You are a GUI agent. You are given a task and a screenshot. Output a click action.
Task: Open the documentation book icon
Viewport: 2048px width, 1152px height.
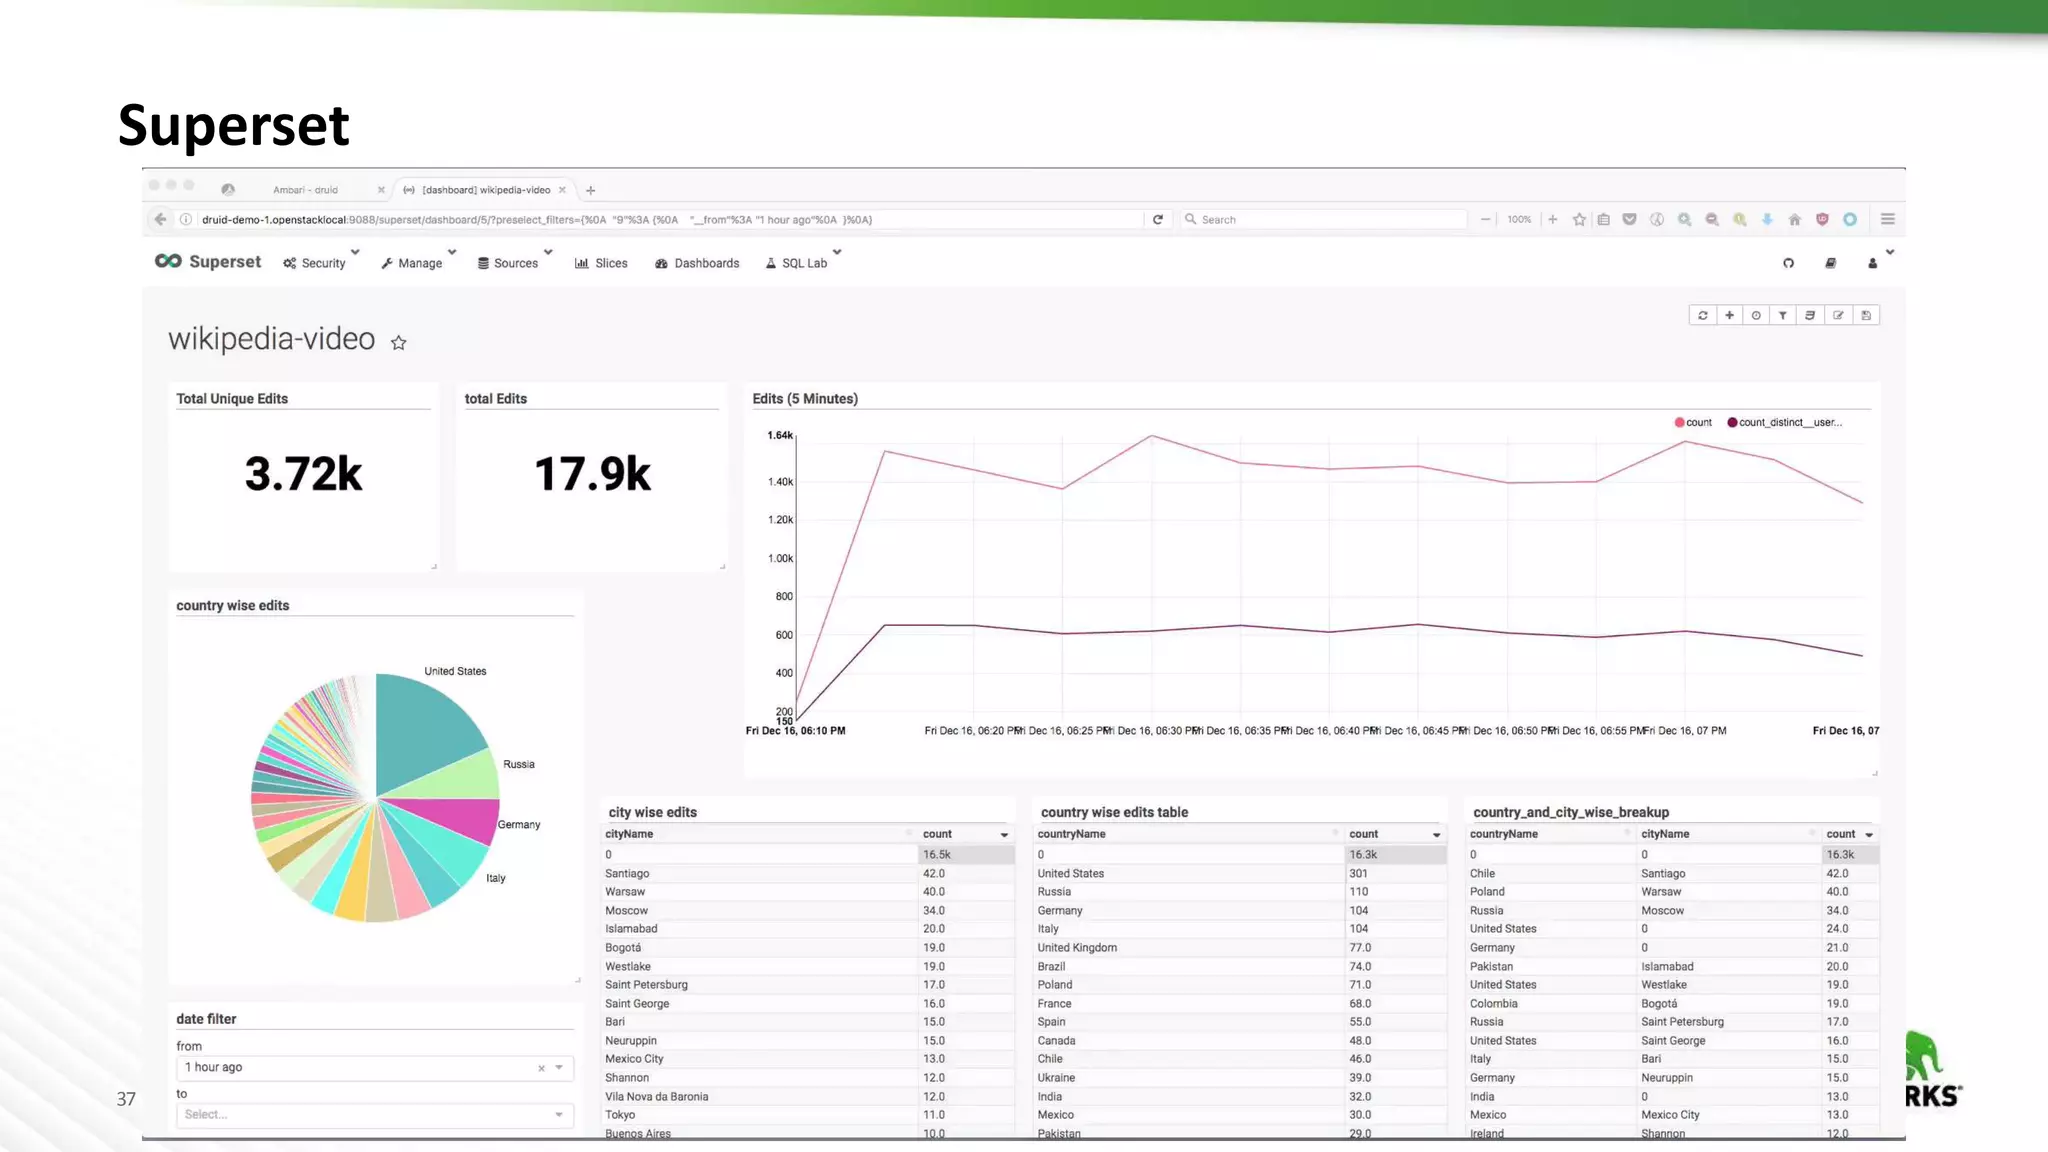click(1830, 263)
